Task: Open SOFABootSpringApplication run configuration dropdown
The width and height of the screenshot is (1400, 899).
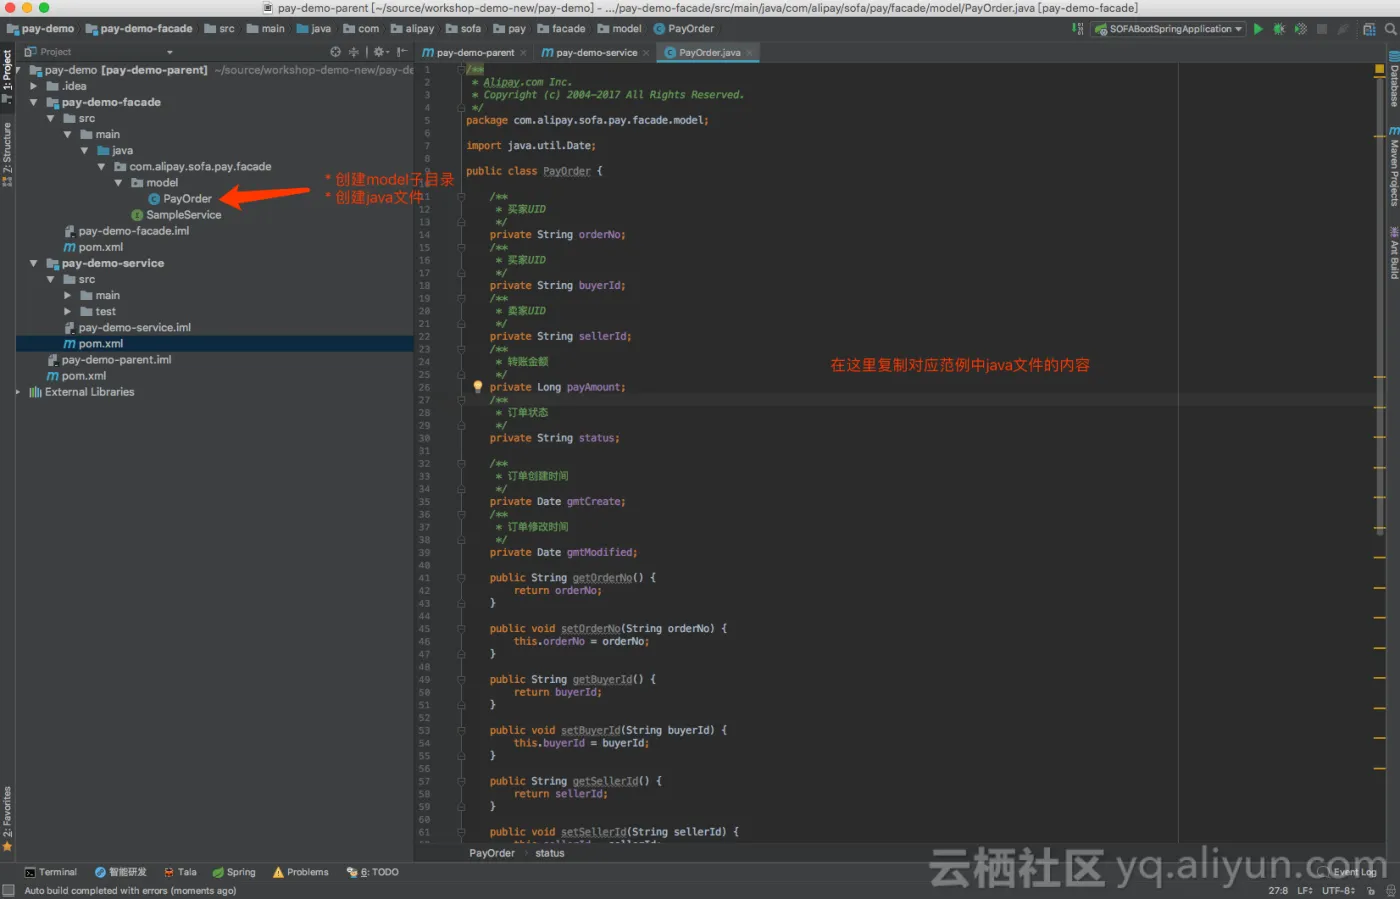Action: click(1169, 29)
